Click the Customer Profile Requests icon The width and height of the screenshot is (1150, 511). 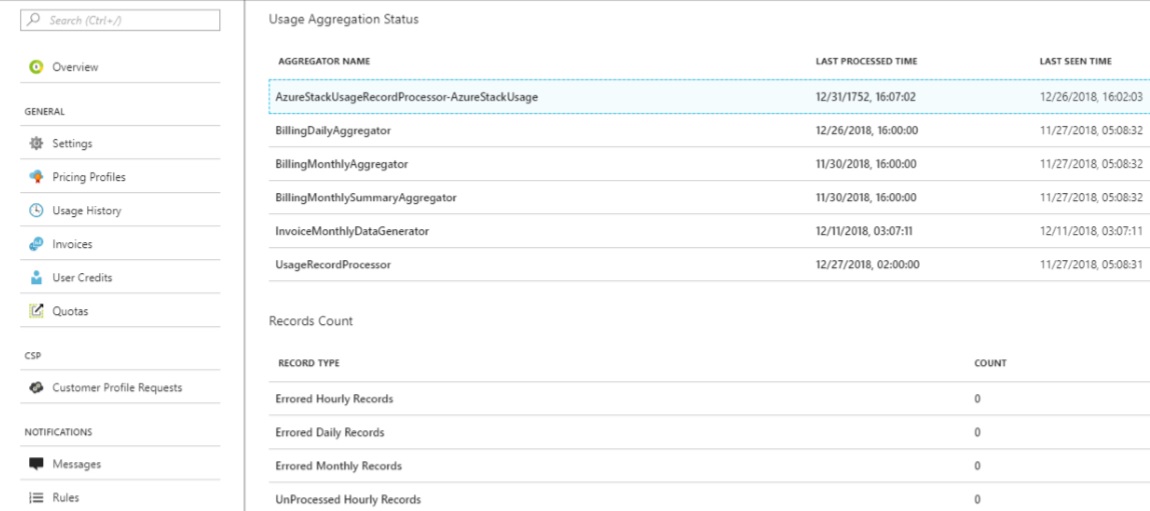(35, 387)
